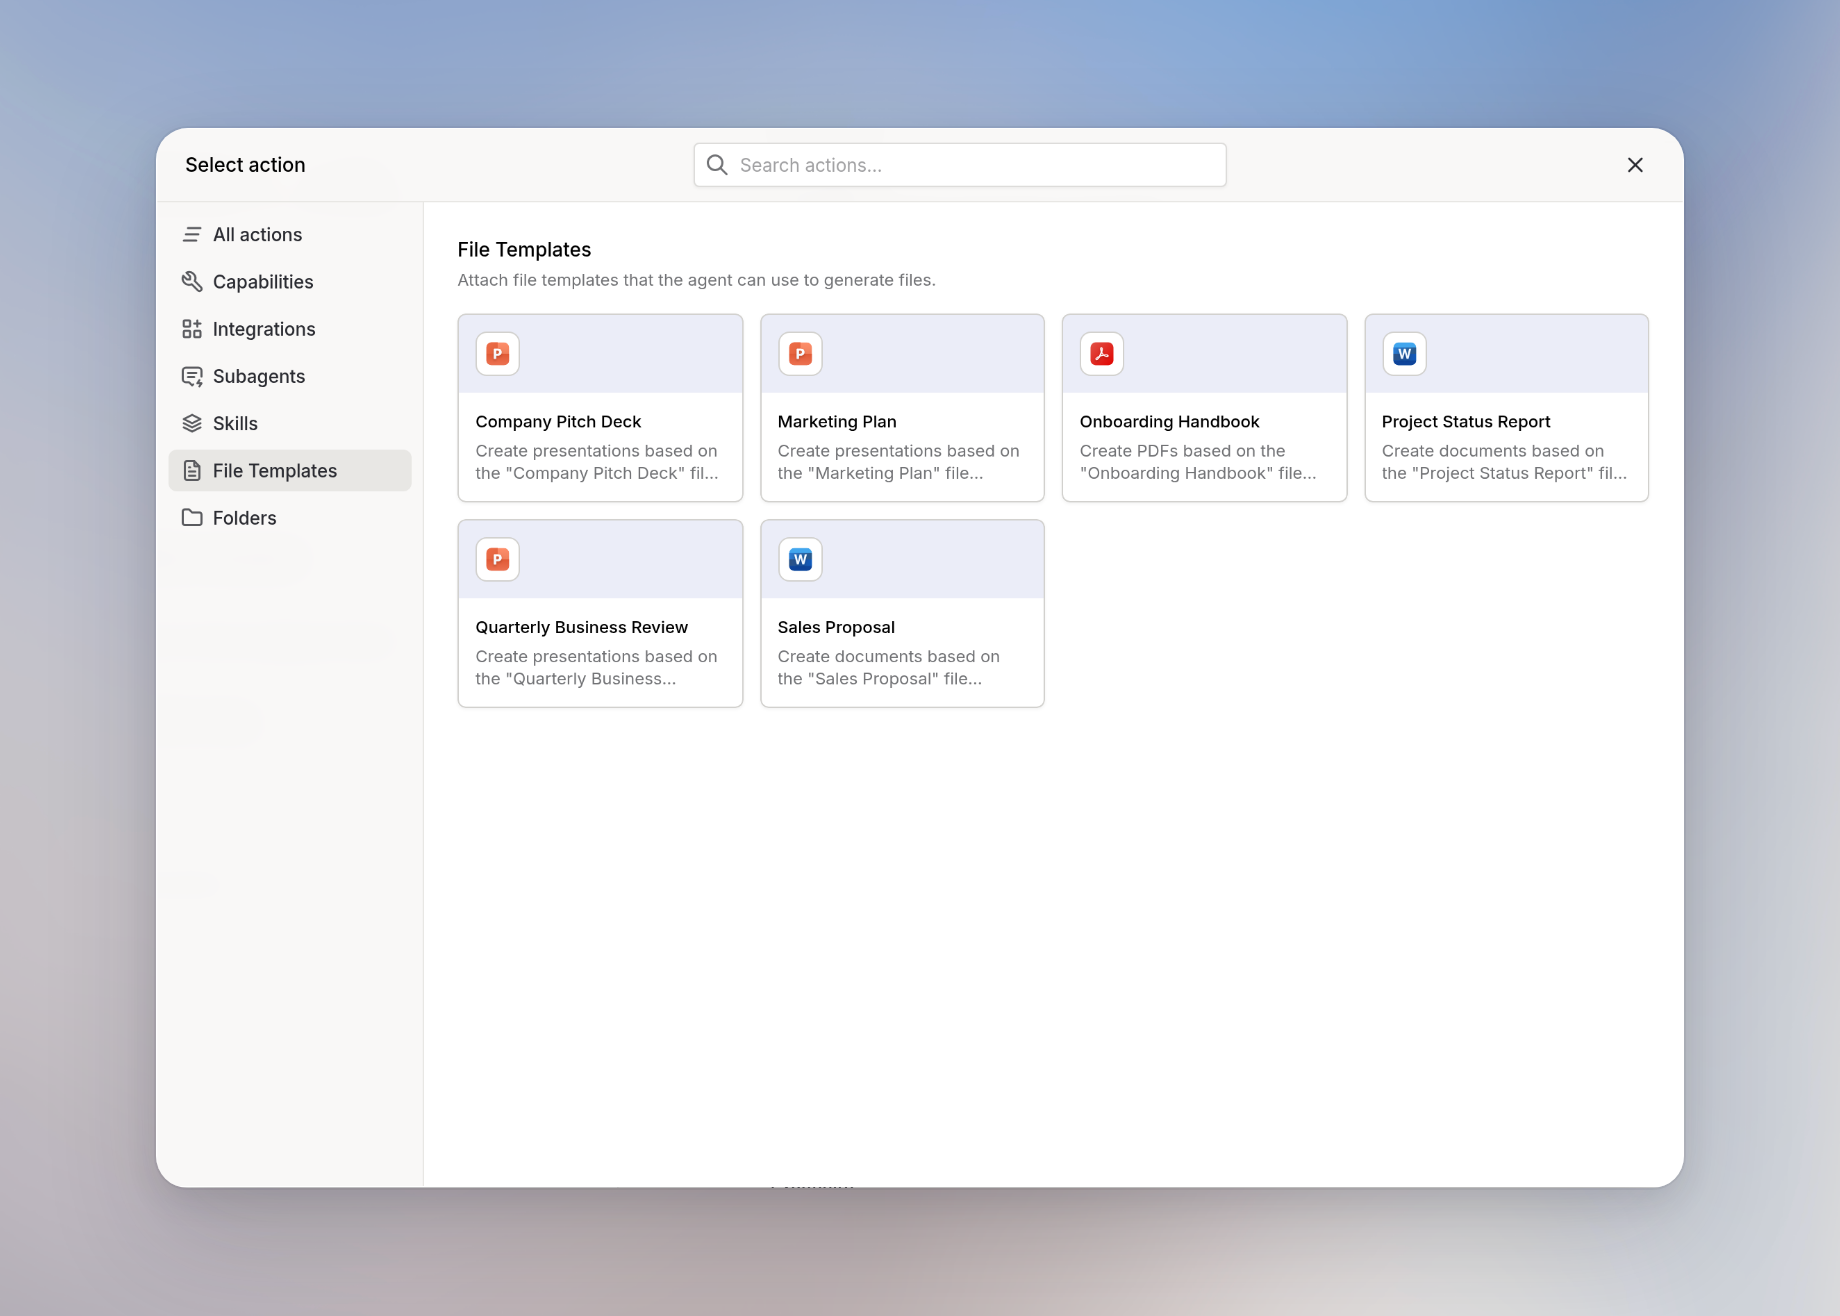
Task: Select the Company Pitch Deck title
Action: 558,422
